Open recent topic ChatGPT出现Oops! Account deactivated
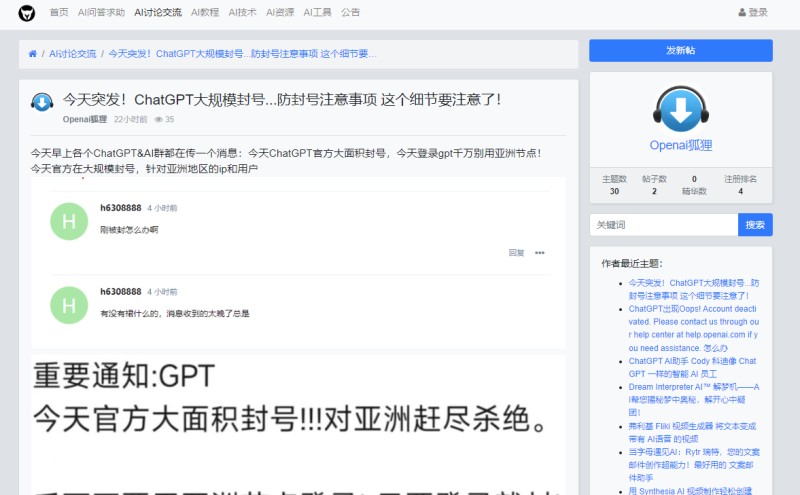The height and width of the screenshot is (495, 800). point(694,328)
